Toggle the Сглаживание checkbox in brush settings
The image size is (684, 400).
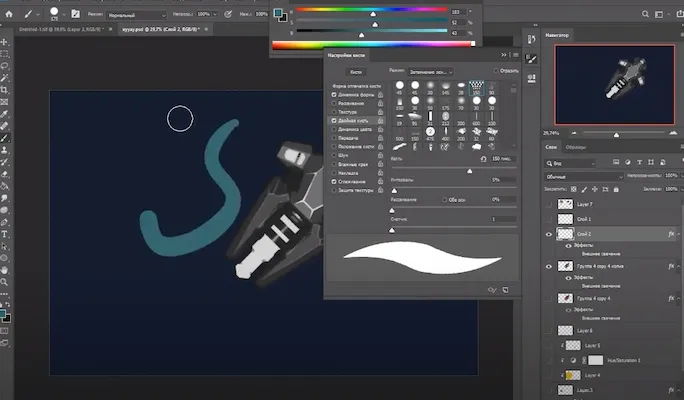click(335, 181)
